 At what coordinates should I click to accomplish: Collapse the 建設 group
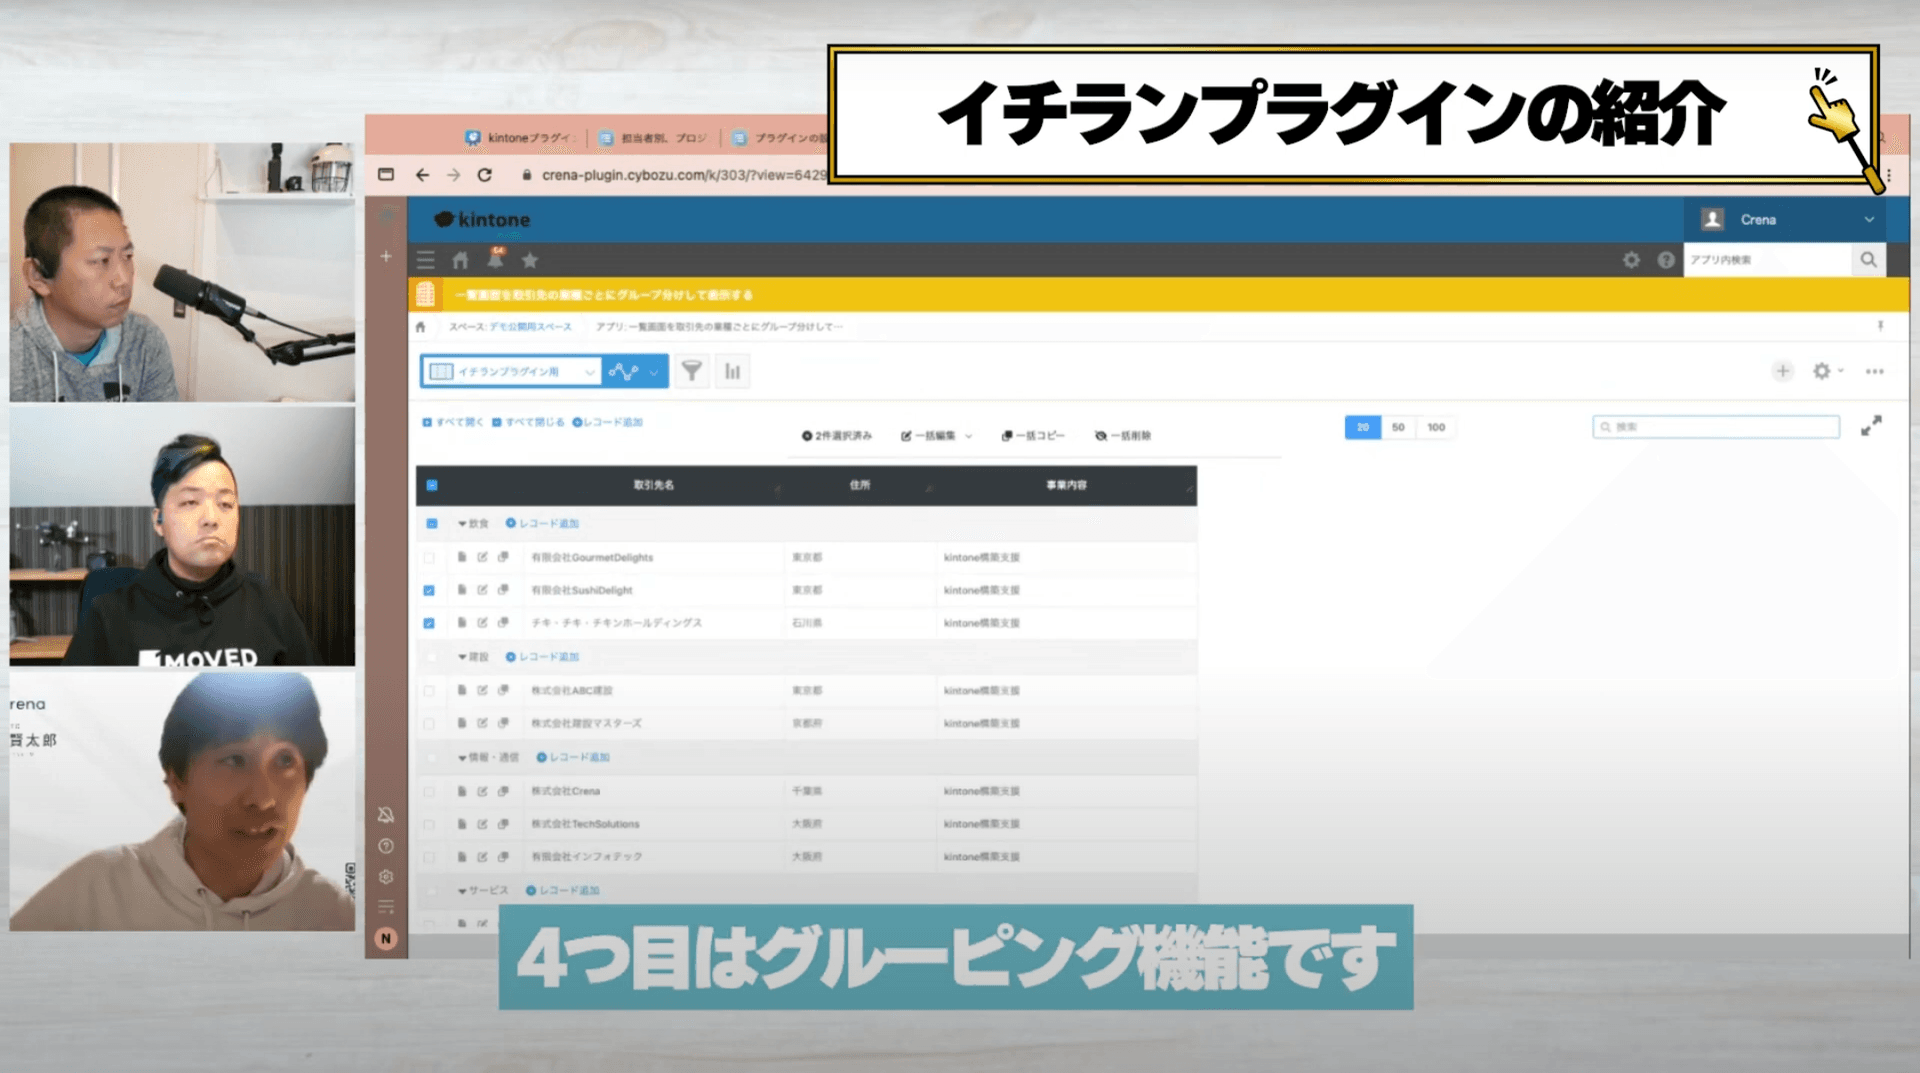(x=463, y=657)
